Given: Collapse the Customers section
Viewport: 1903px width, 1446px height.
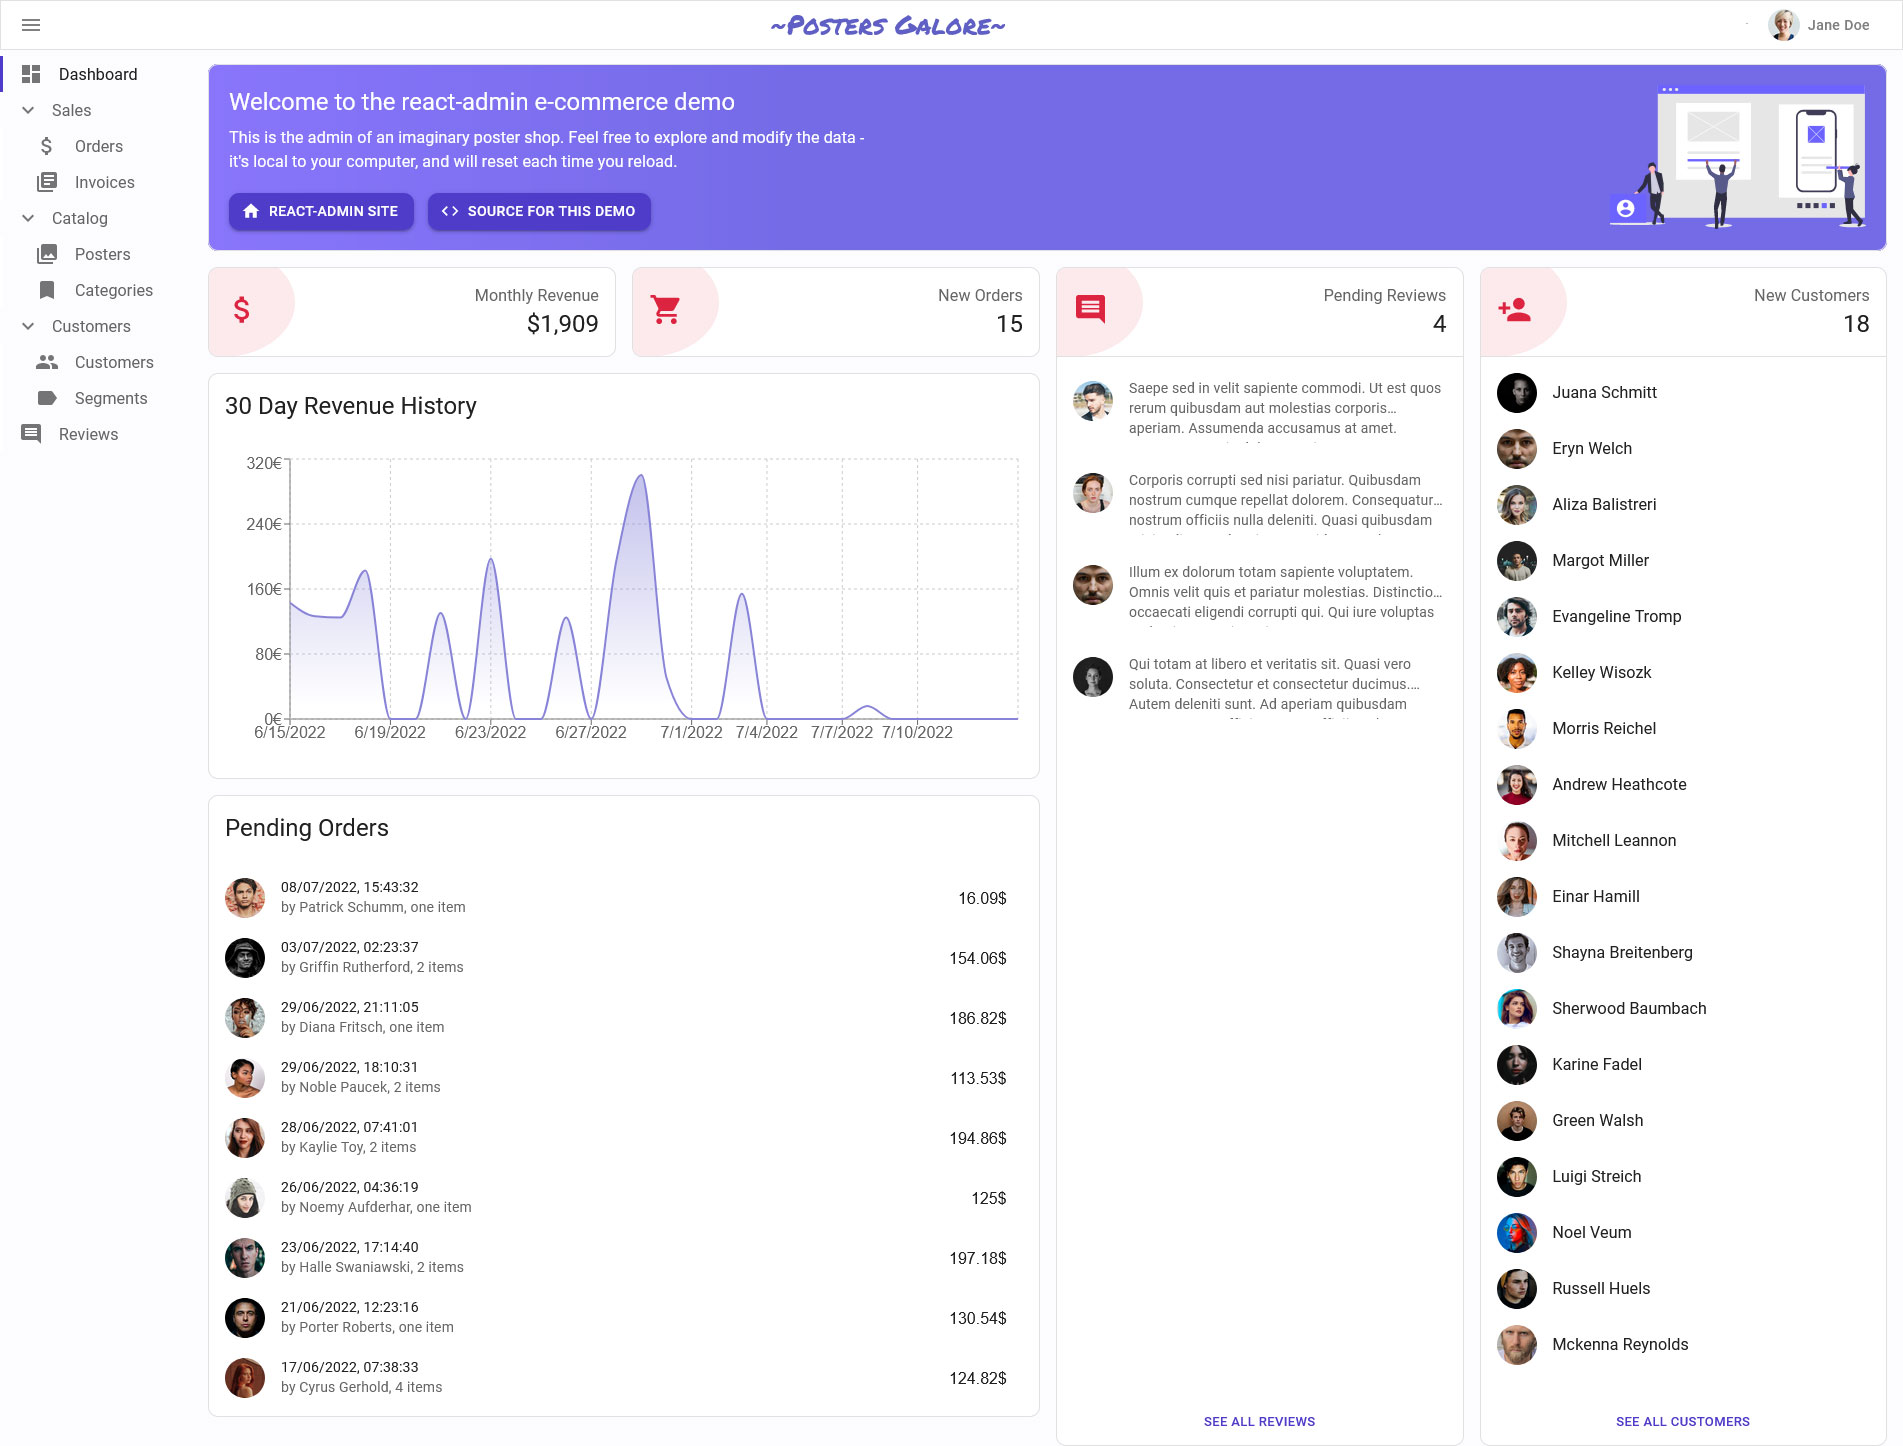Looking at the screenshot, I should point(27,326).
